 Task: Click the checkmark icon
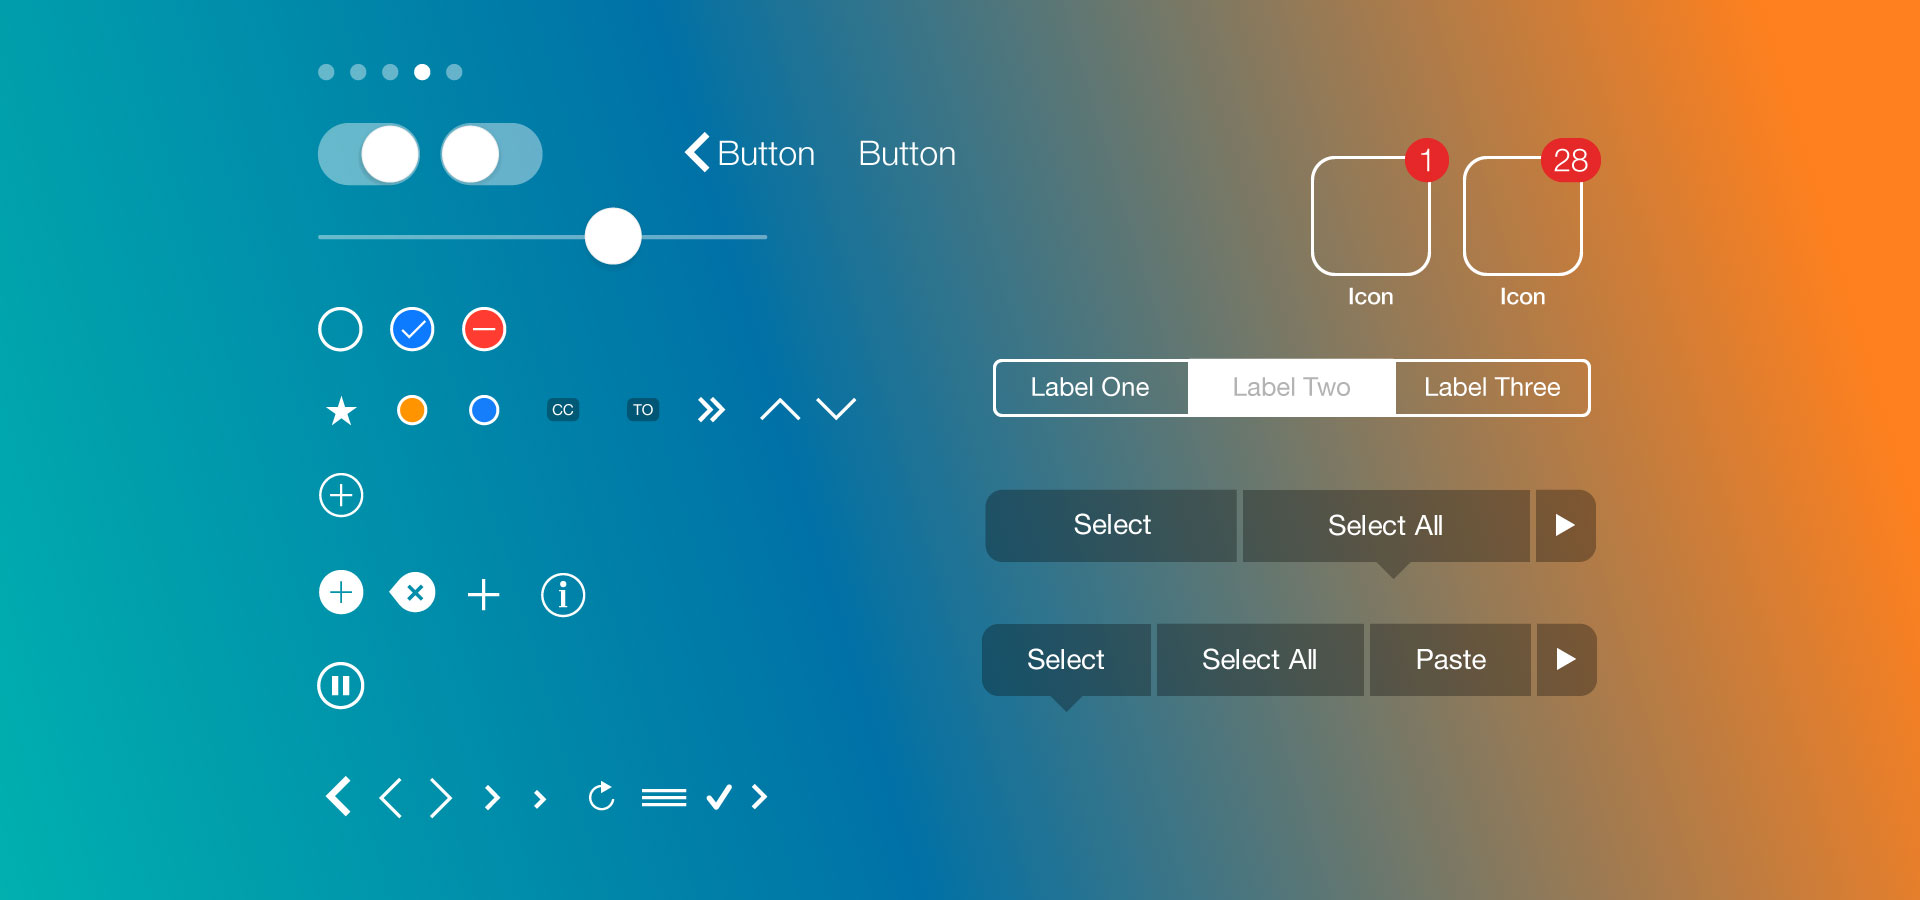(718, 796)
